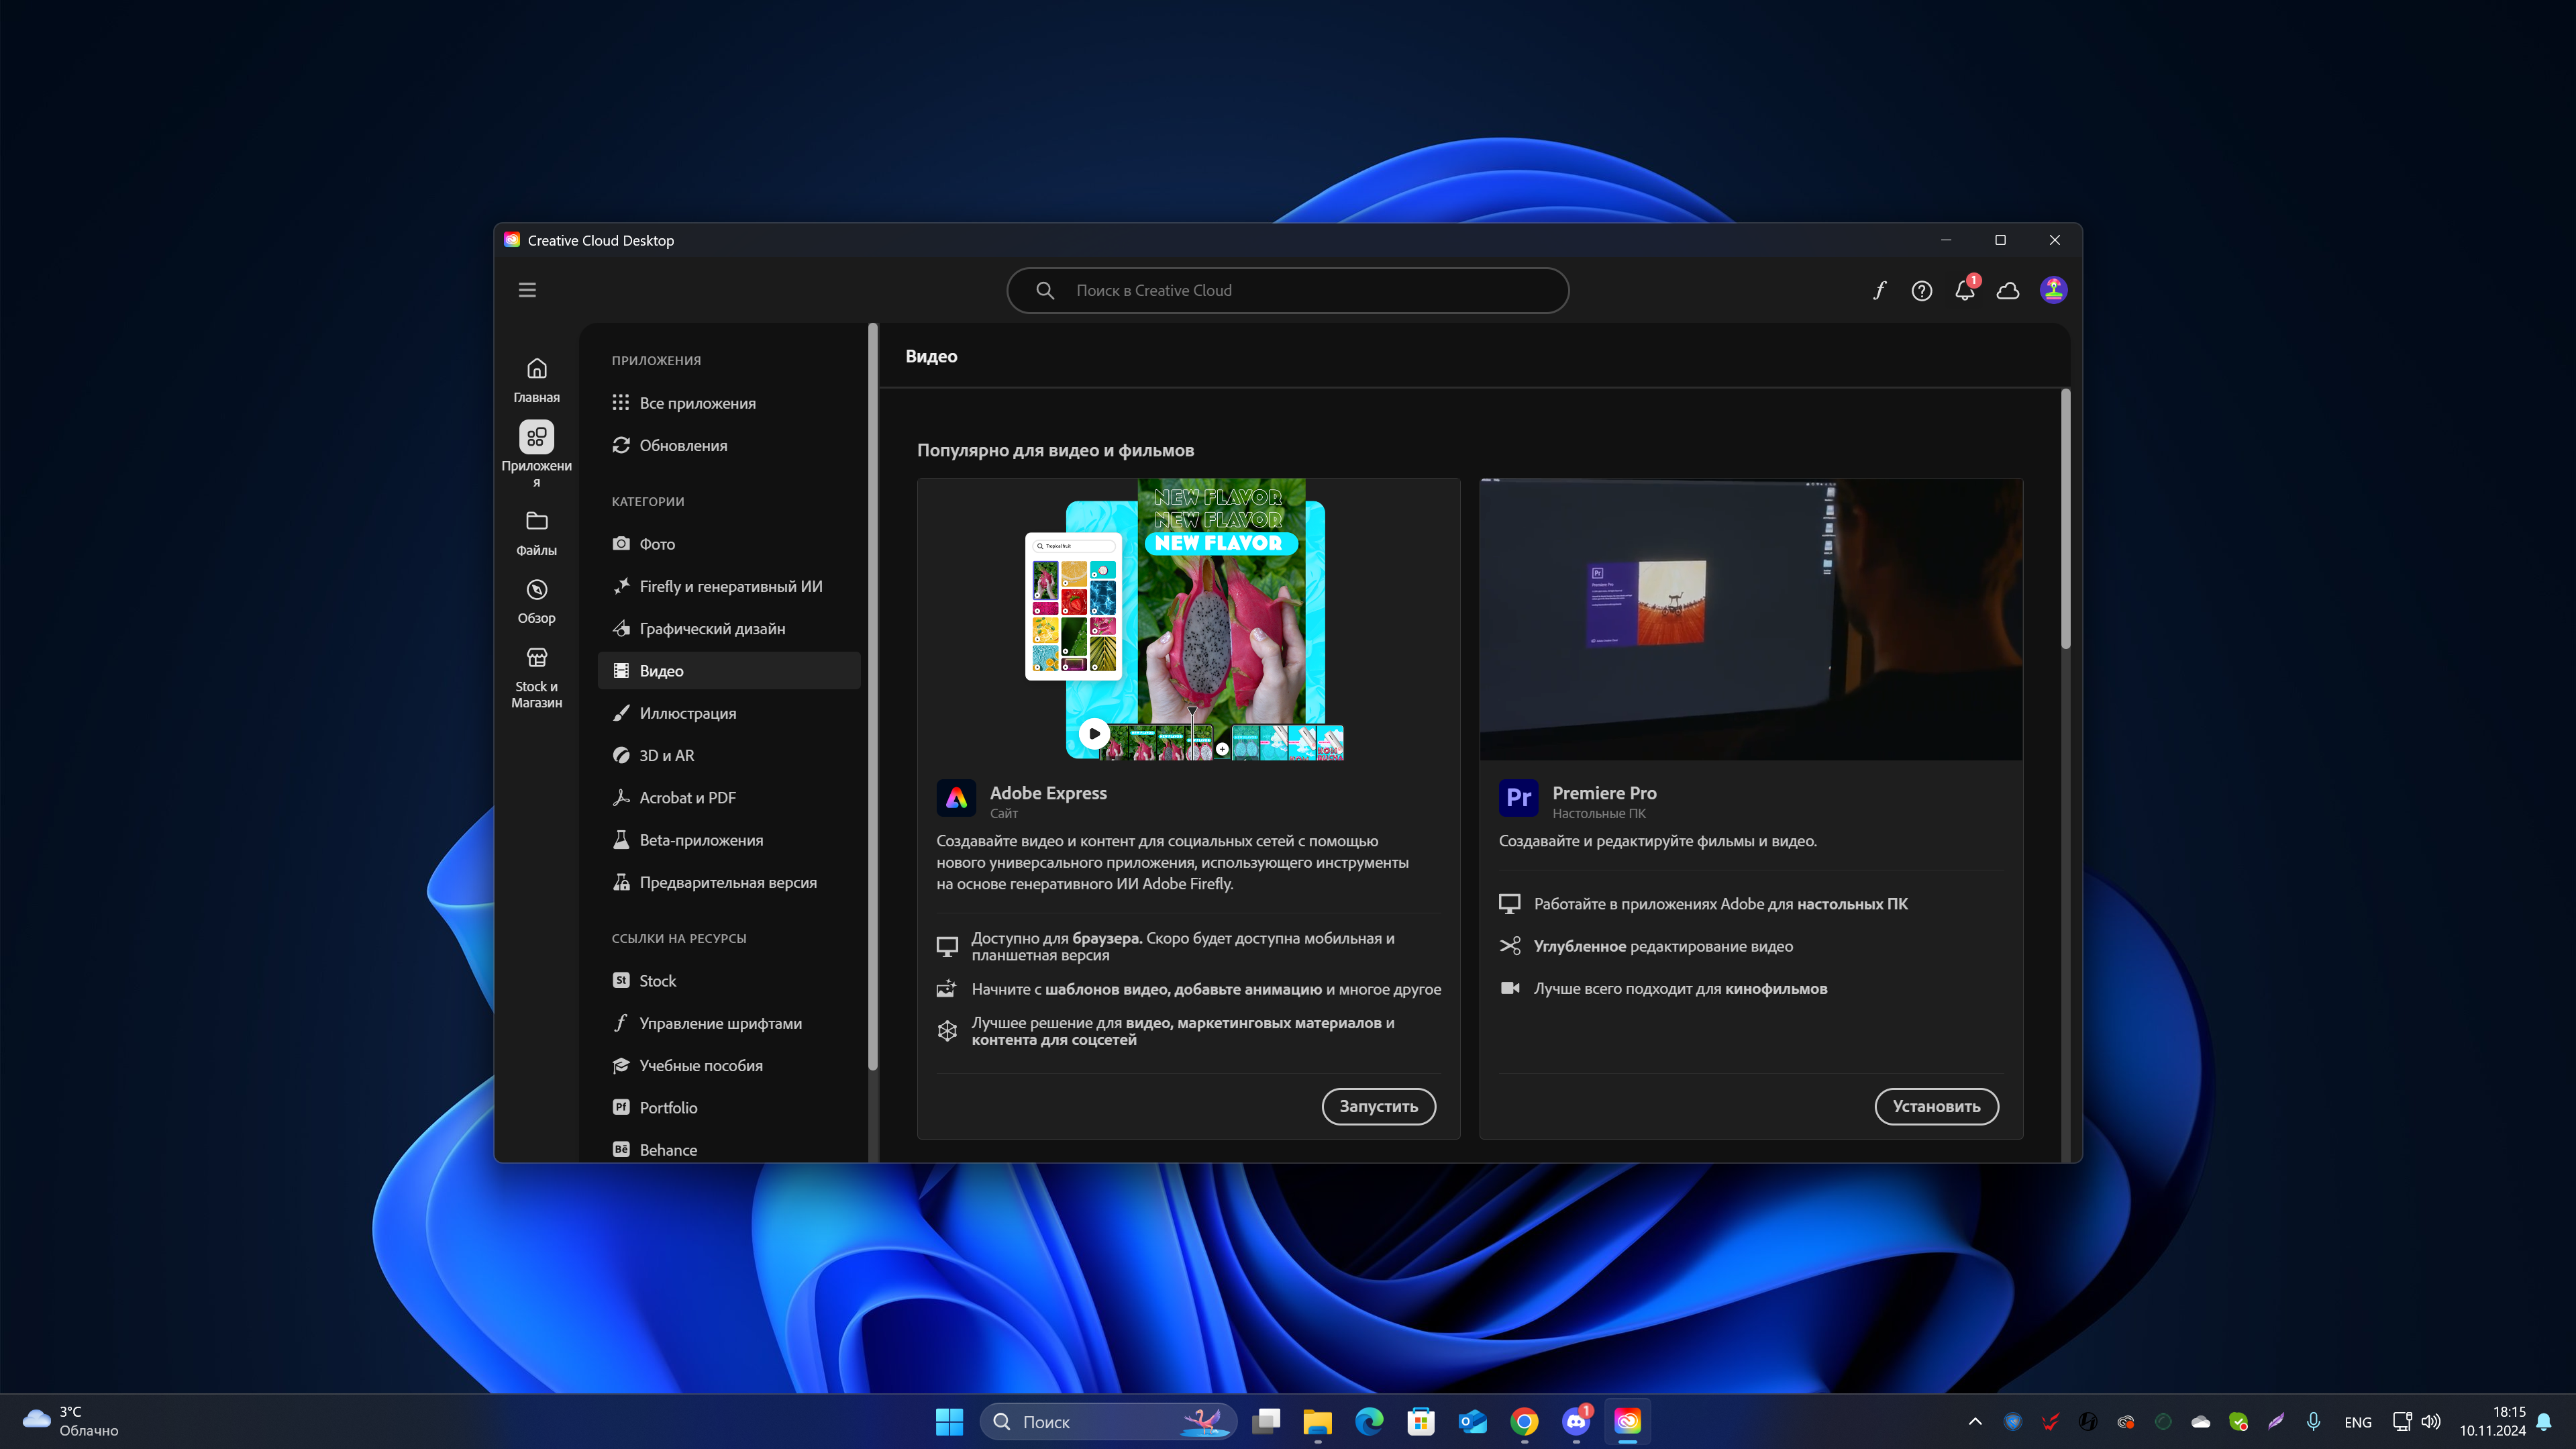Open the weather widget showing Облачно
Viewport: 2576px width, 1449px height.
click(70, 1421)
